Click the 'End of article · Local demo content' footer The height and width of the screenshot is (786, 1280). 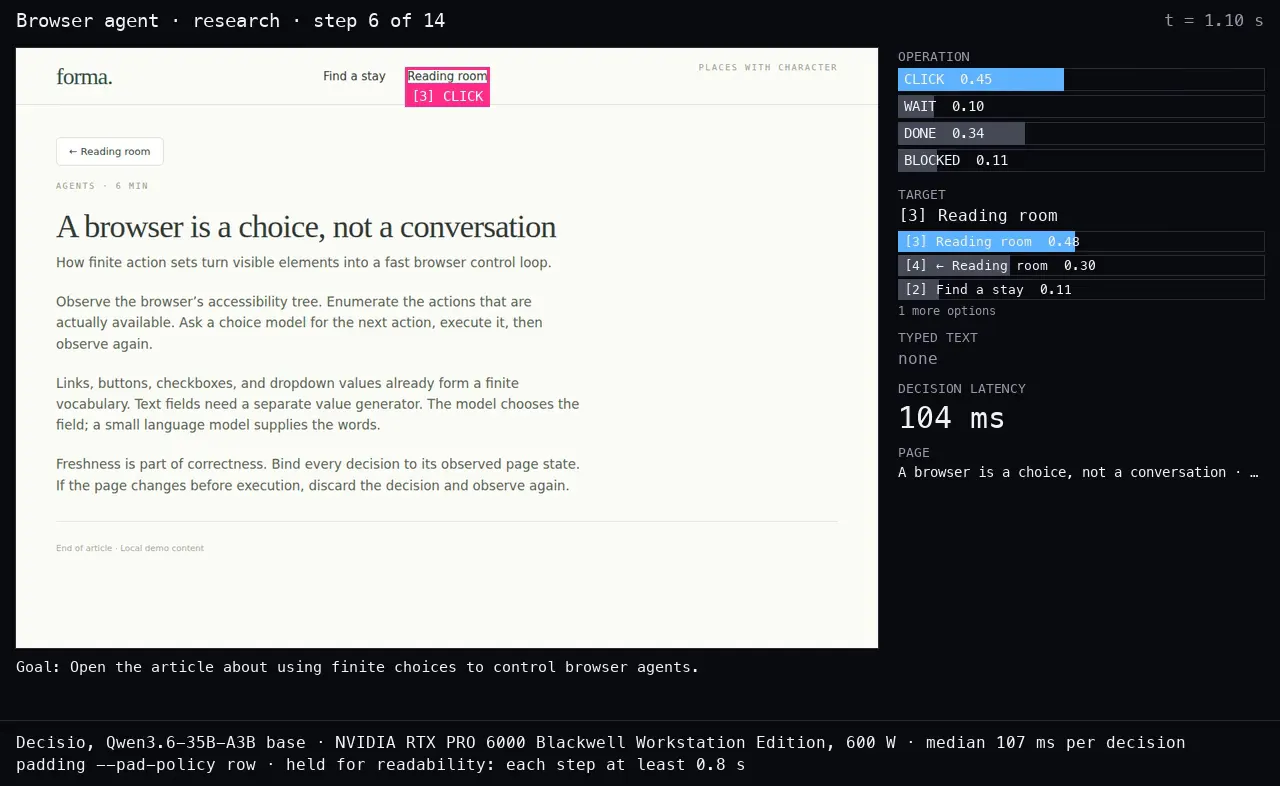(x=130, y=548)
